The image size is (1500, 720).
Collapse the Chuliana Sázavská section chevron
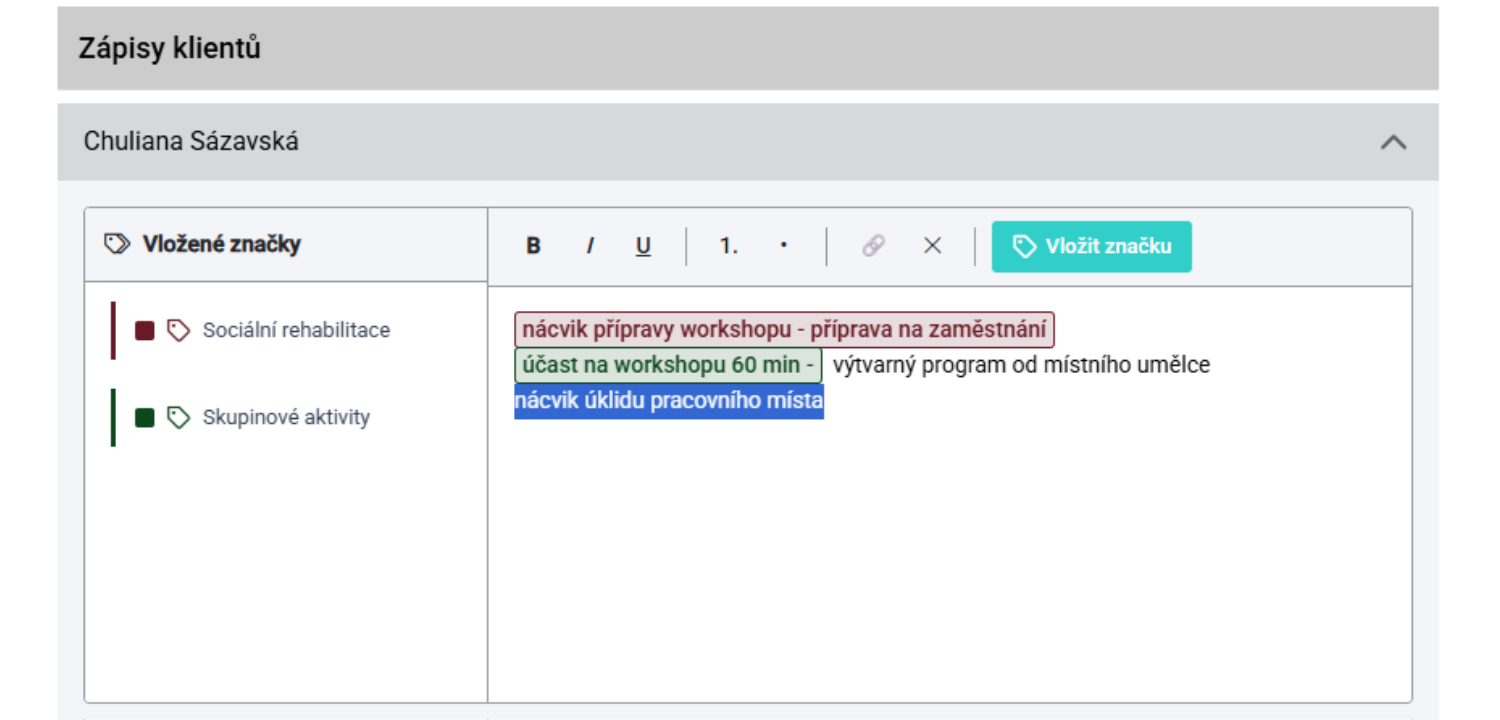coord(1393,142)
